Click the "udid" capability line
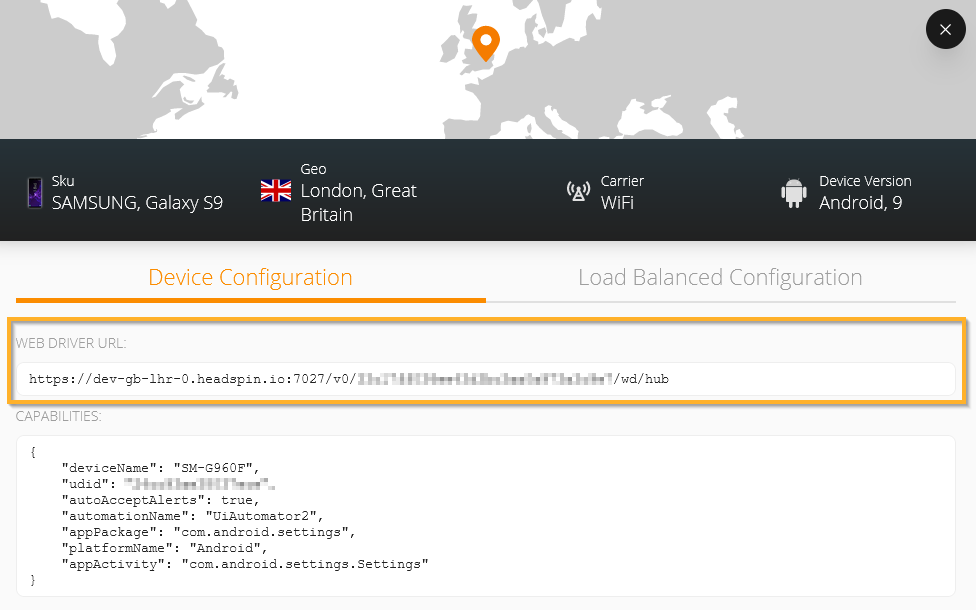The image size is (976, 610). pos(168,484)
